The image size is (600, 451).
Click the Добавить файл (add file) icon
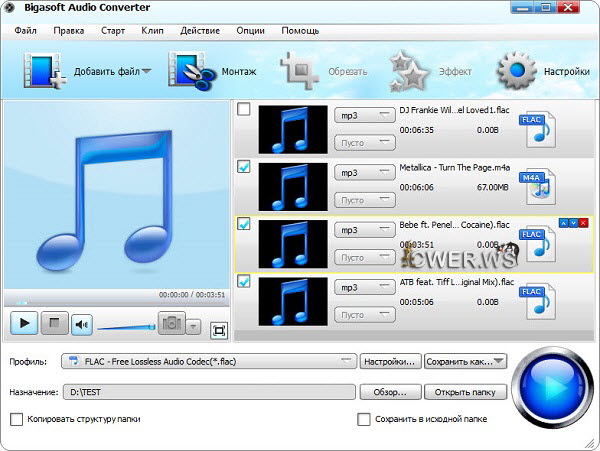pos(42,71)
